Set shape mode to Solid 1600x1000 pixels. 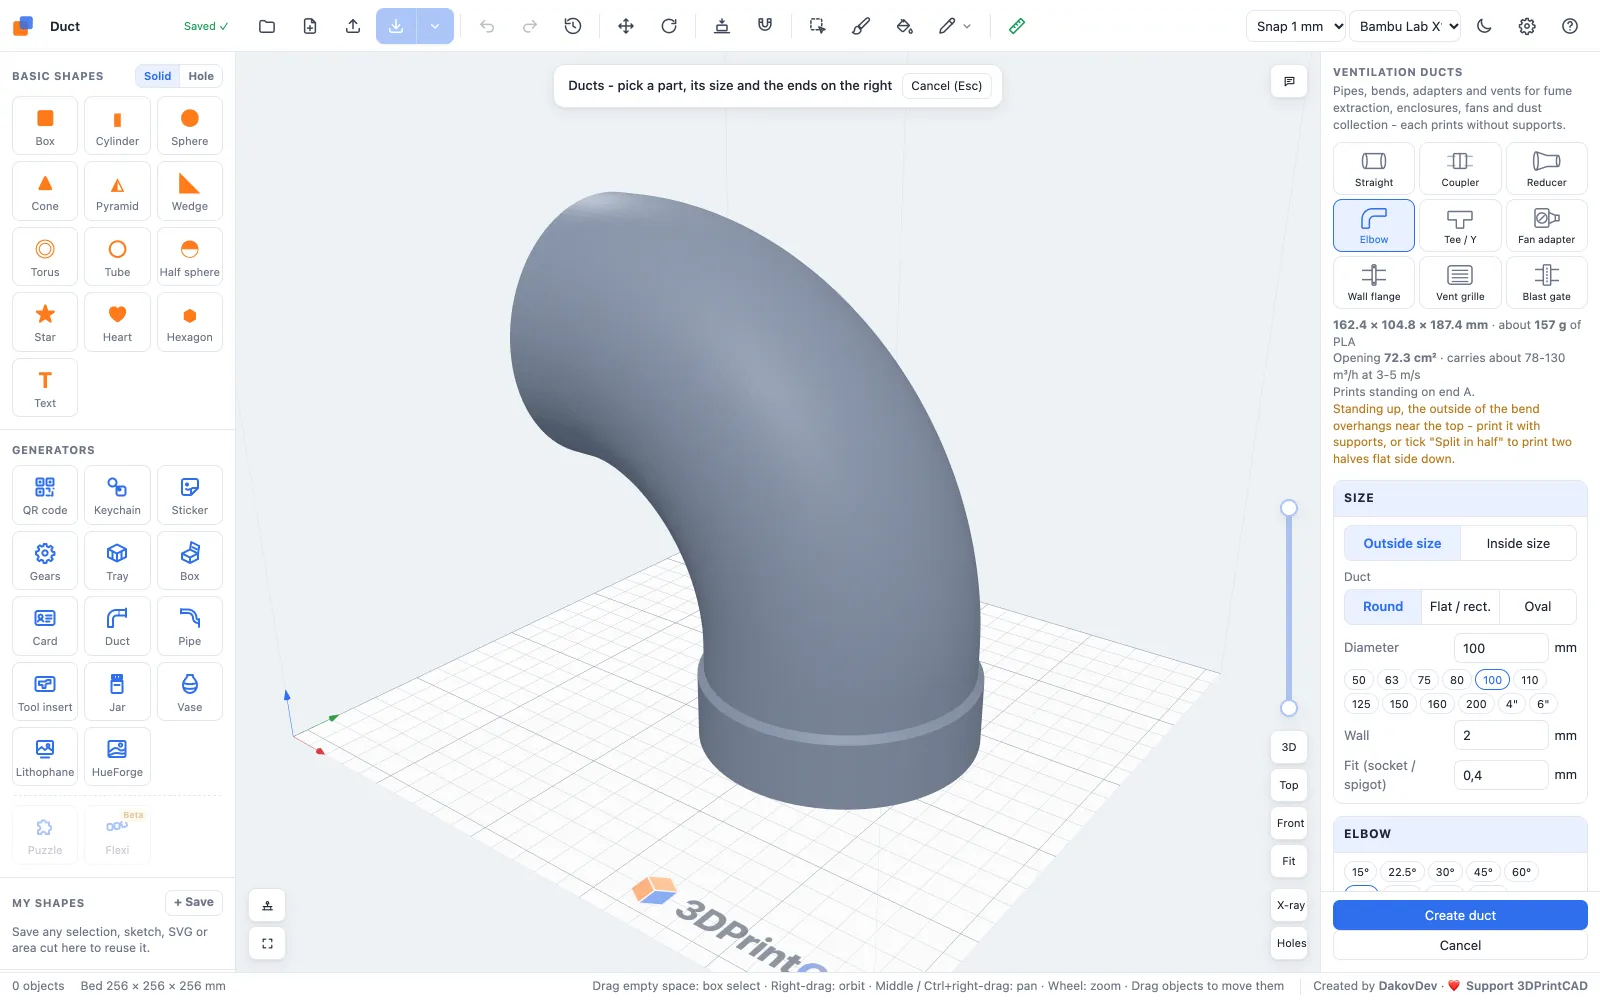[x=158, y=76]
